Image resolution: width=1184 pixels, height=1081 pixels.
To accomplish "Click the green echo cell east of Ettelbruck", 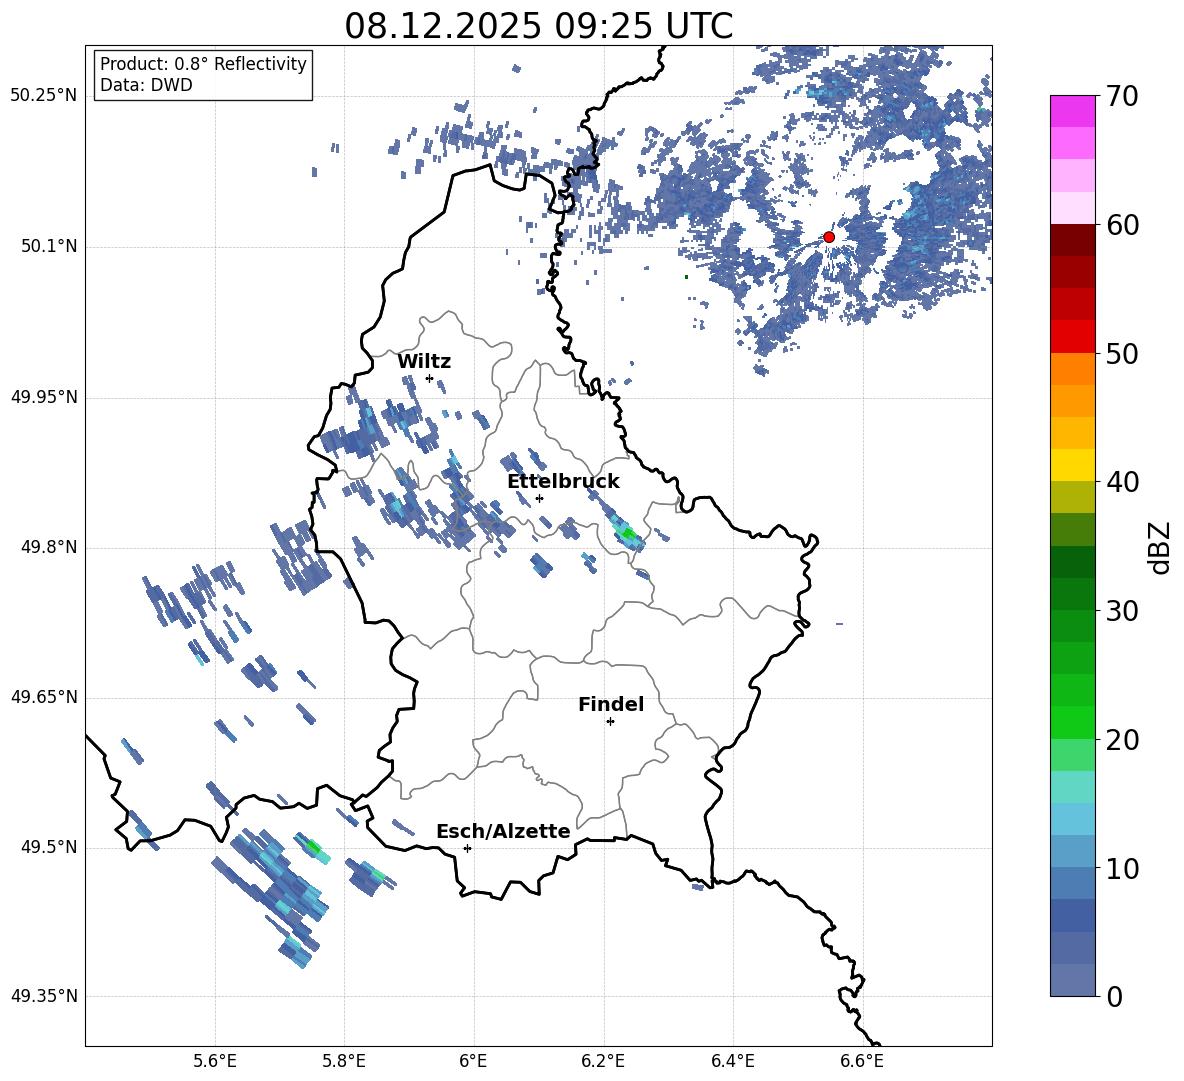I will click(x=627, y=534).
